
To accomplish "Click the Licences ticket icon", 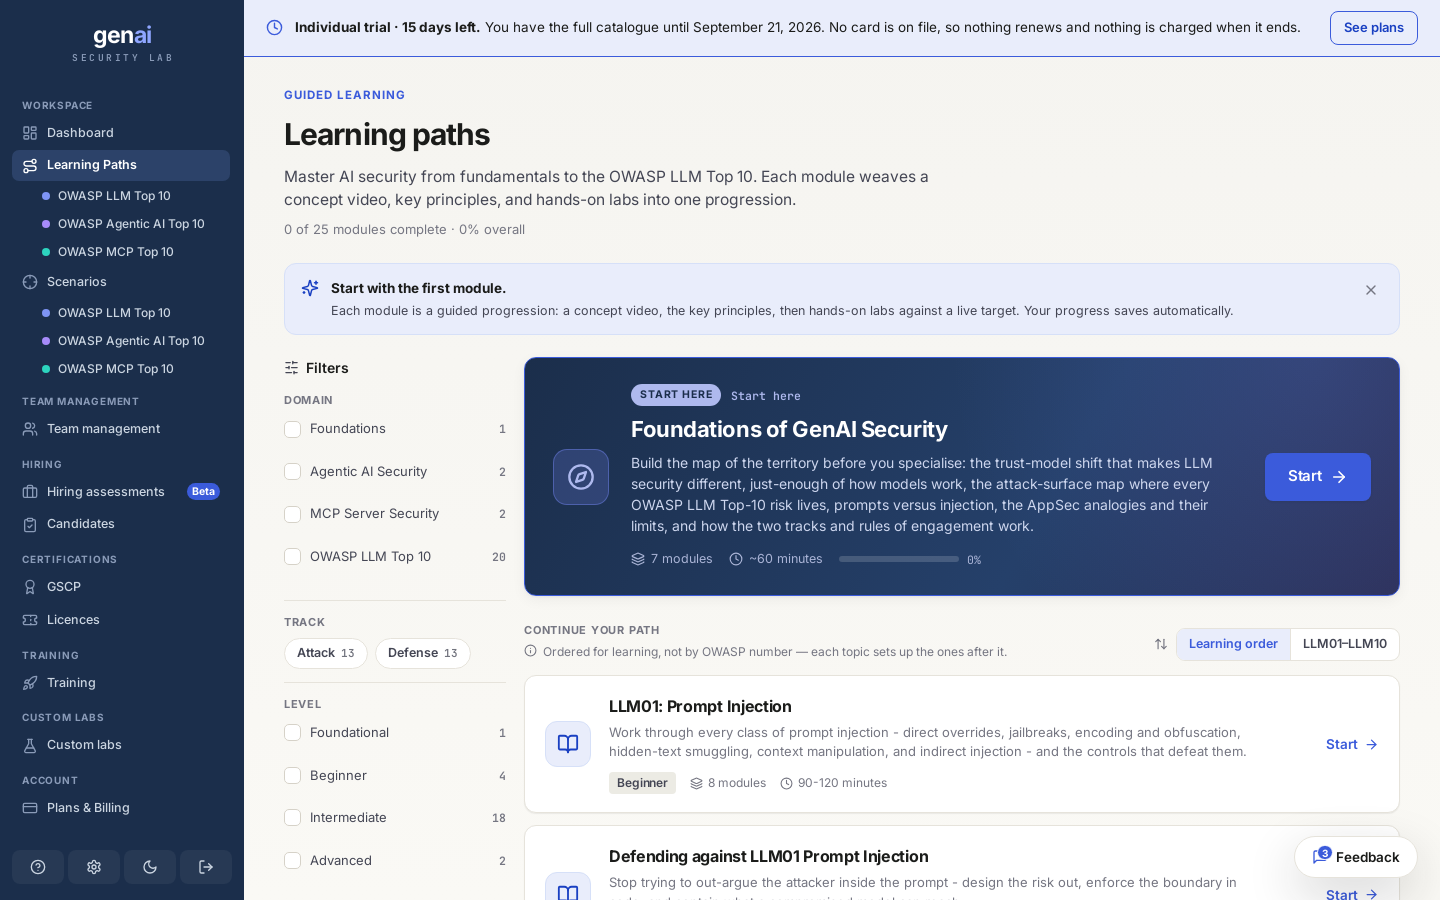I will tap(30, 620).
